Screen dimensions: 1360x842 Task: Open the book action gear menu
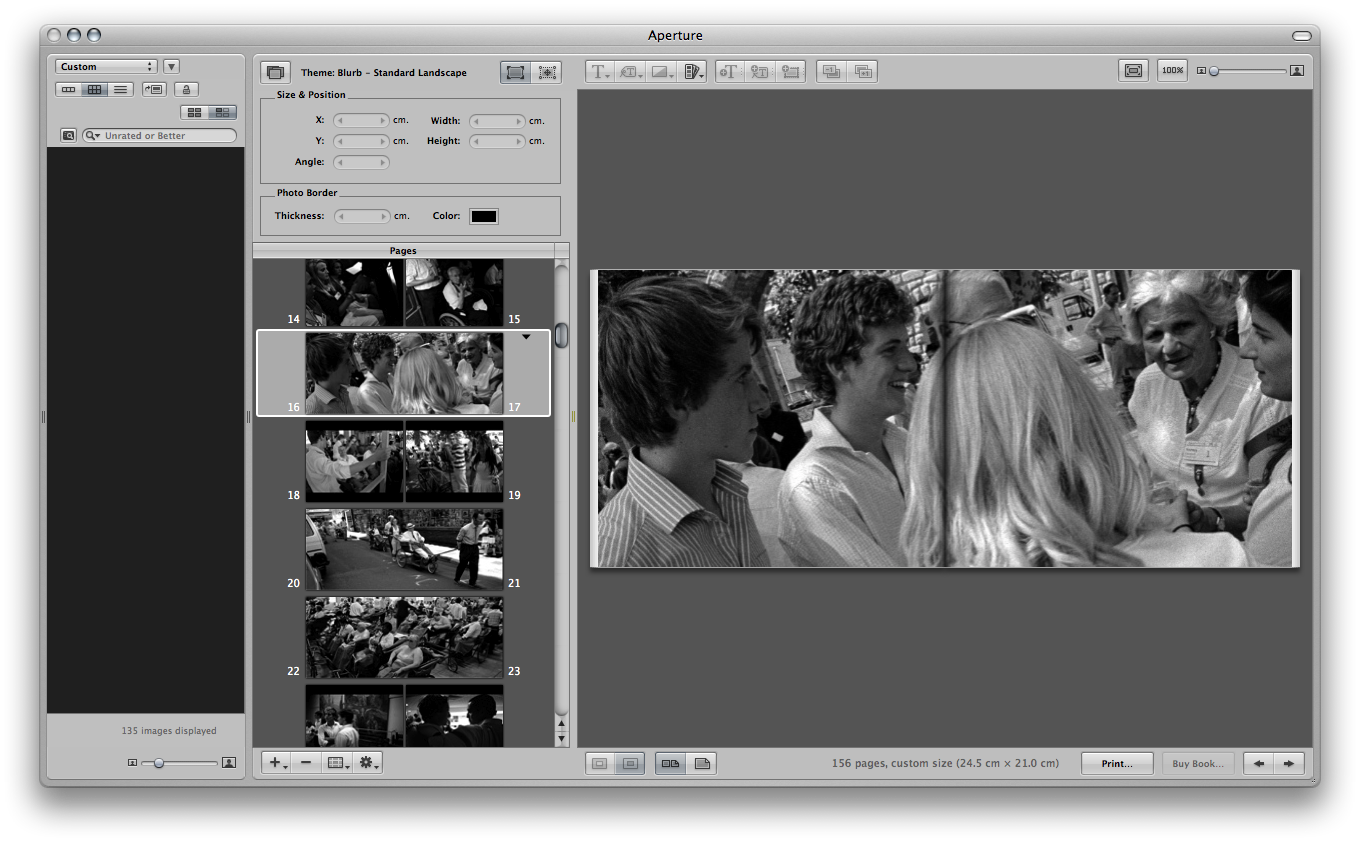[x=367, y=763]
